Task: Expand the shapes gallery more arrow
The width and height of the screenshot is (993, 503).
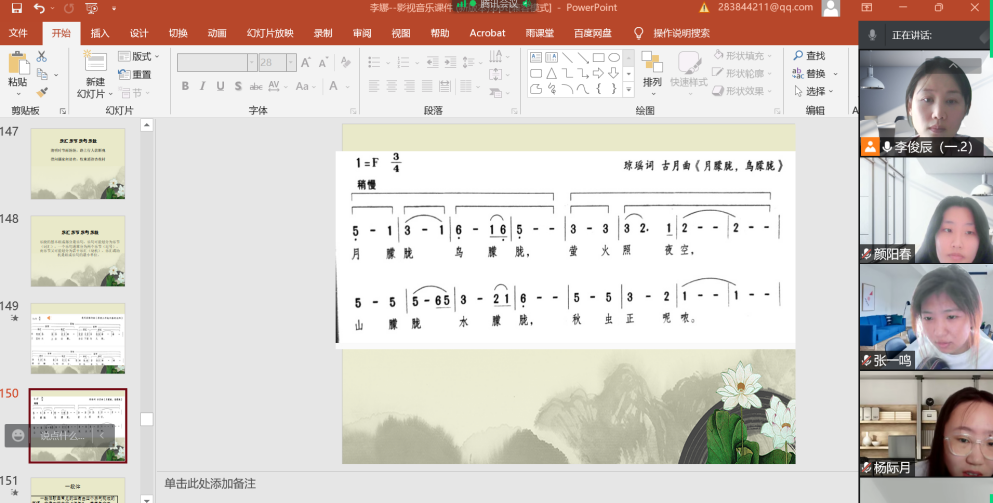Action: 629,90
